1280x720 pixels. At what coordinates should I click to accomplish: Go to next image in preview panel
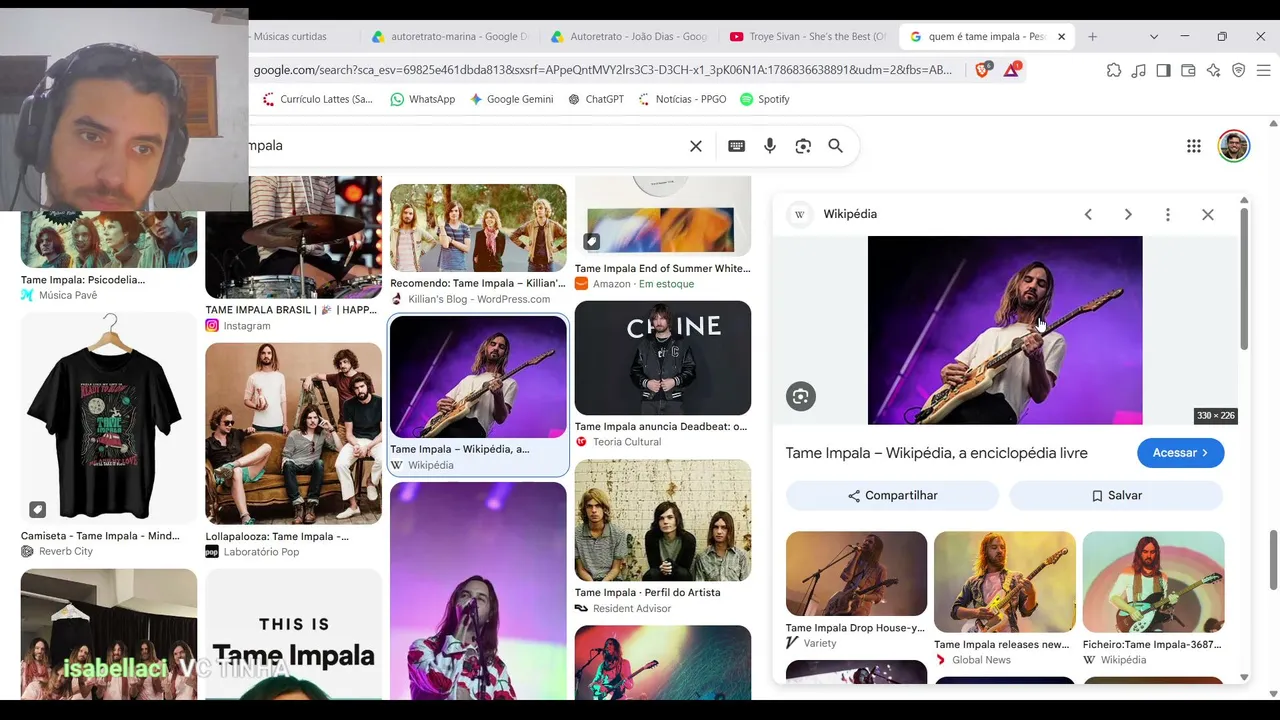pyautogui.click(x=1128, y=214)
